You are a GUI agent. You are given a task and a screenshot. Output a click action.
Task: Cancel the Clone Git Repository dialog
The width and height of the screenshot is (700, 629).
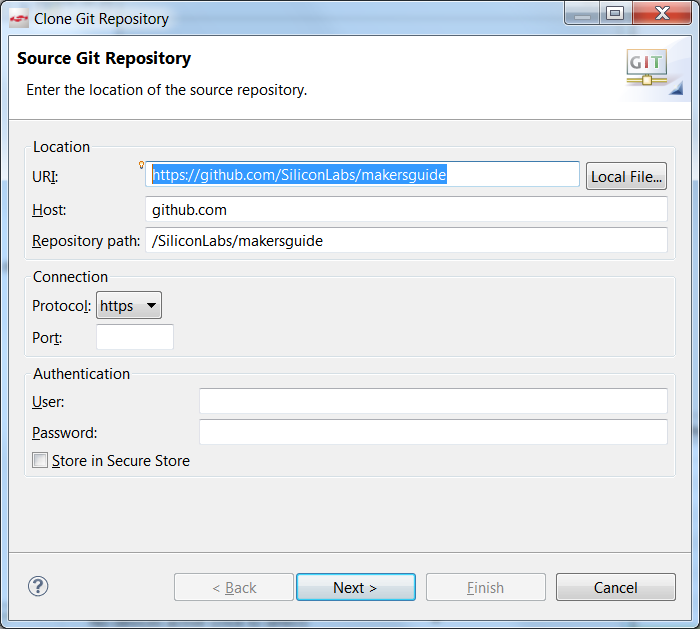tap(616, 587)
